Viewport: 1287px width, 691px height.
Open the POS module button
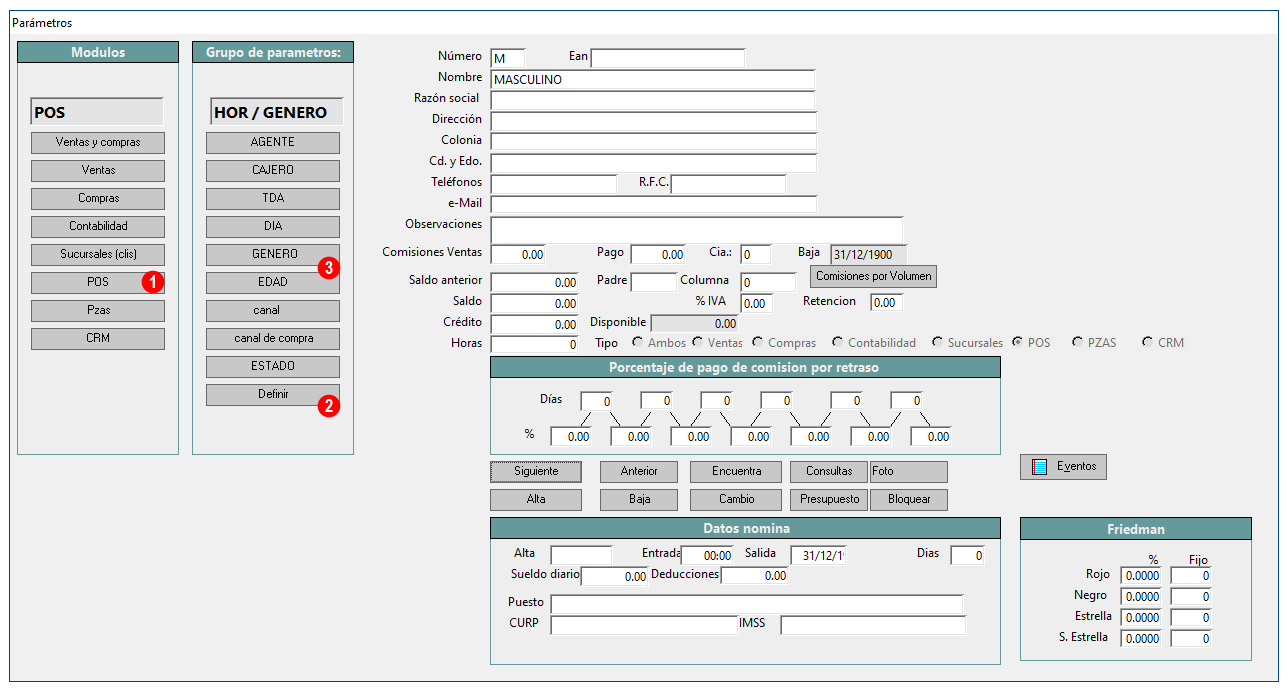tap(98, 282)
